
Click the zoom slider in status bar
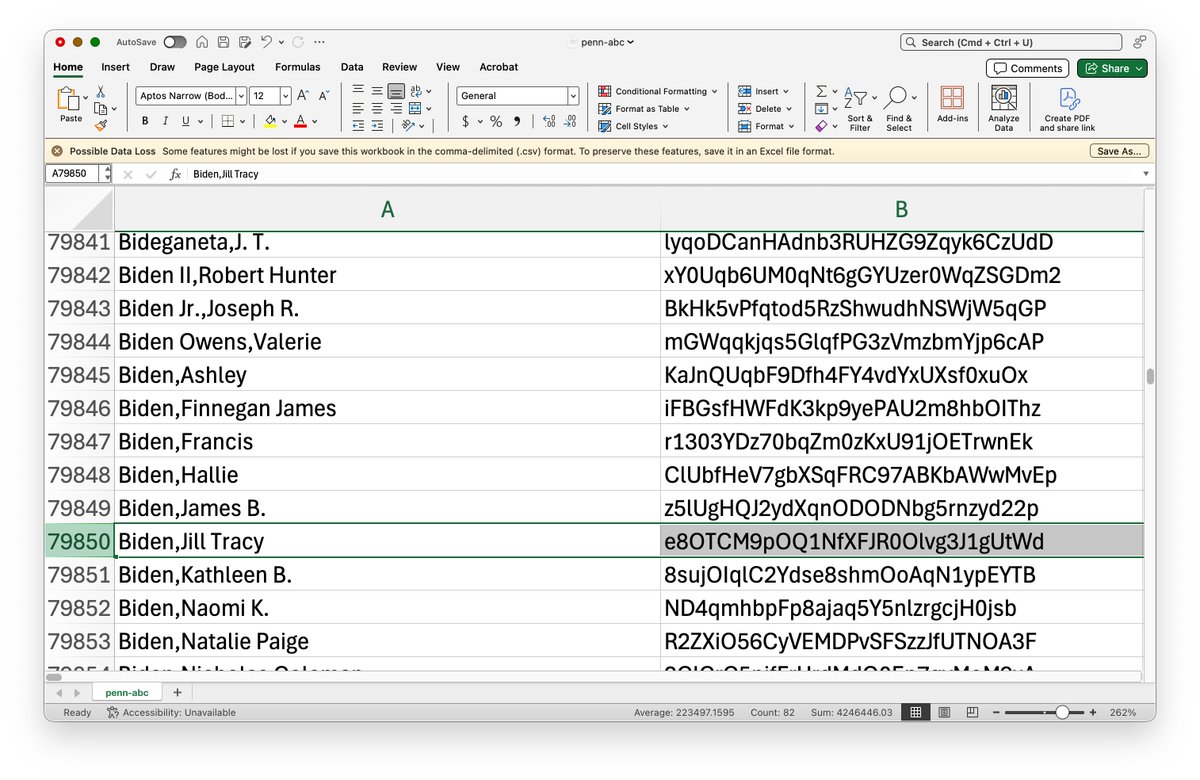click(x=1046, y=712)
